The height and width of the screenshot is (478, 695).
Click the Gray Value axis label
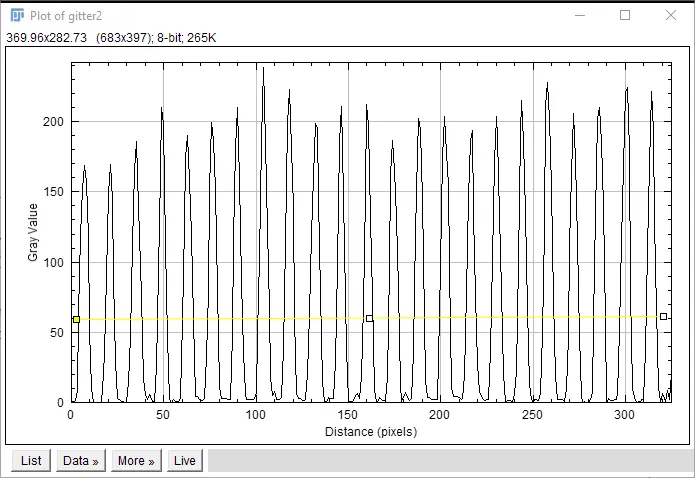(33, 232)
